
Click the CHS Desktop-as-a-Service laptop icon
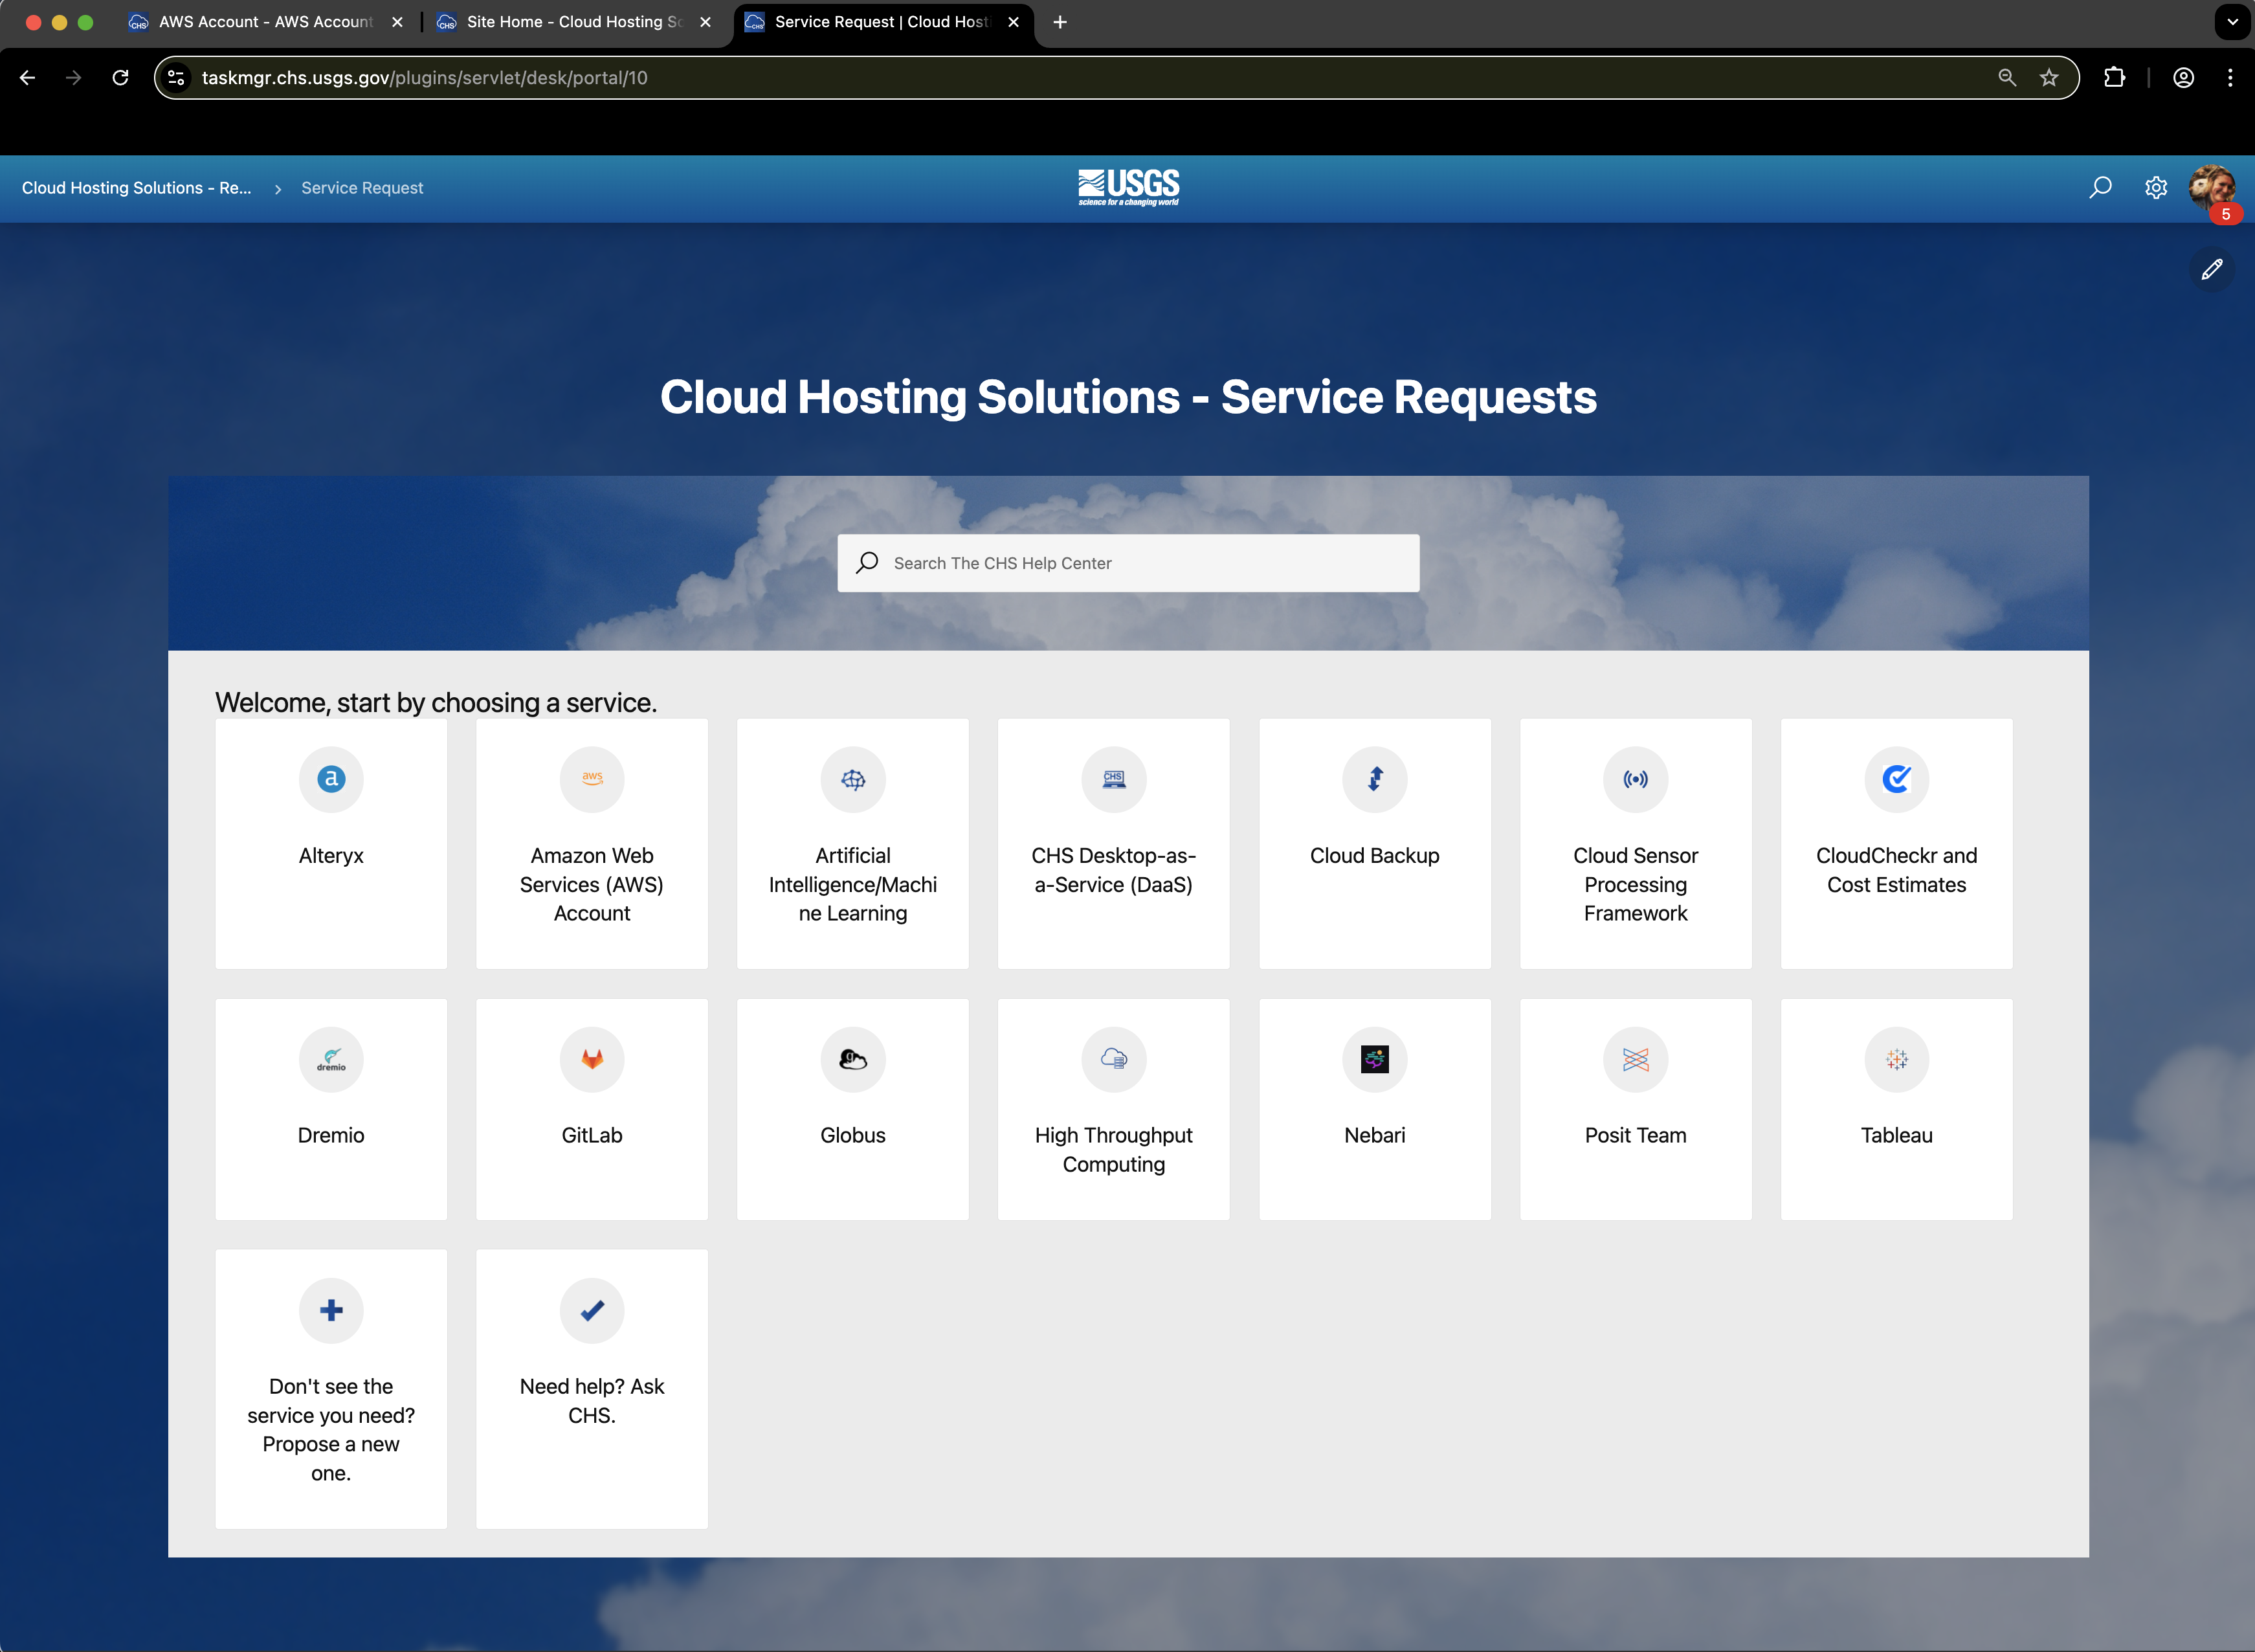point(1114,779)
